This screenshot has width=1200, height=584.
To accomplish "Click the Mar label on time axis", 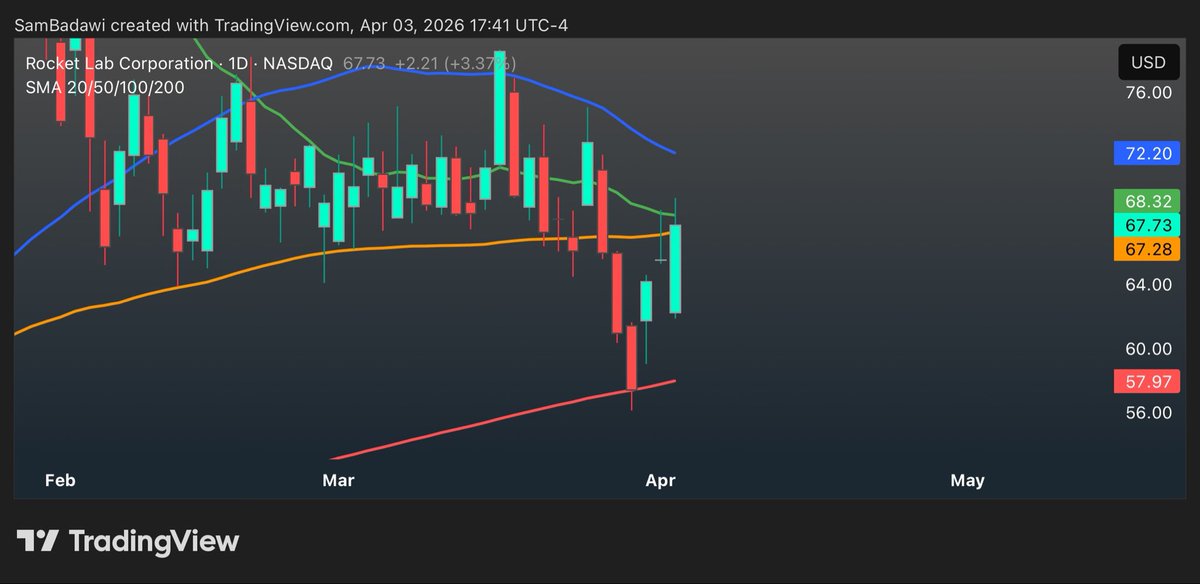I will tap(339, 481).
